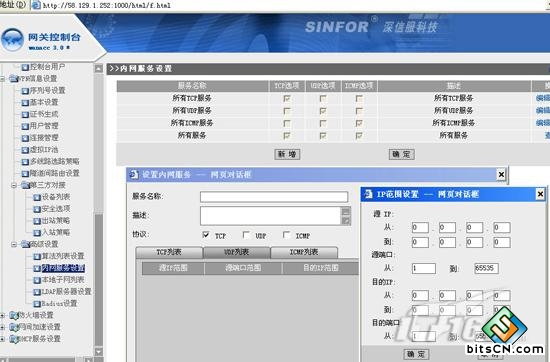Open 内网服务设置 in the tree
This screenshot has width=550, height=362.
tap(63, 268)
